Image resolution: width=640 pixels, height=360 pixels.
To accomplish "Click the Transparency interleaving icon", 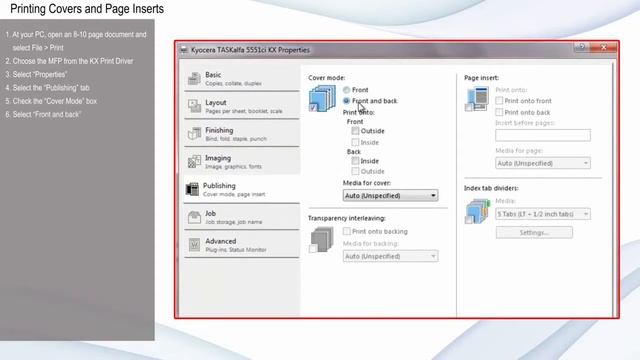I will tap(321, 240).
